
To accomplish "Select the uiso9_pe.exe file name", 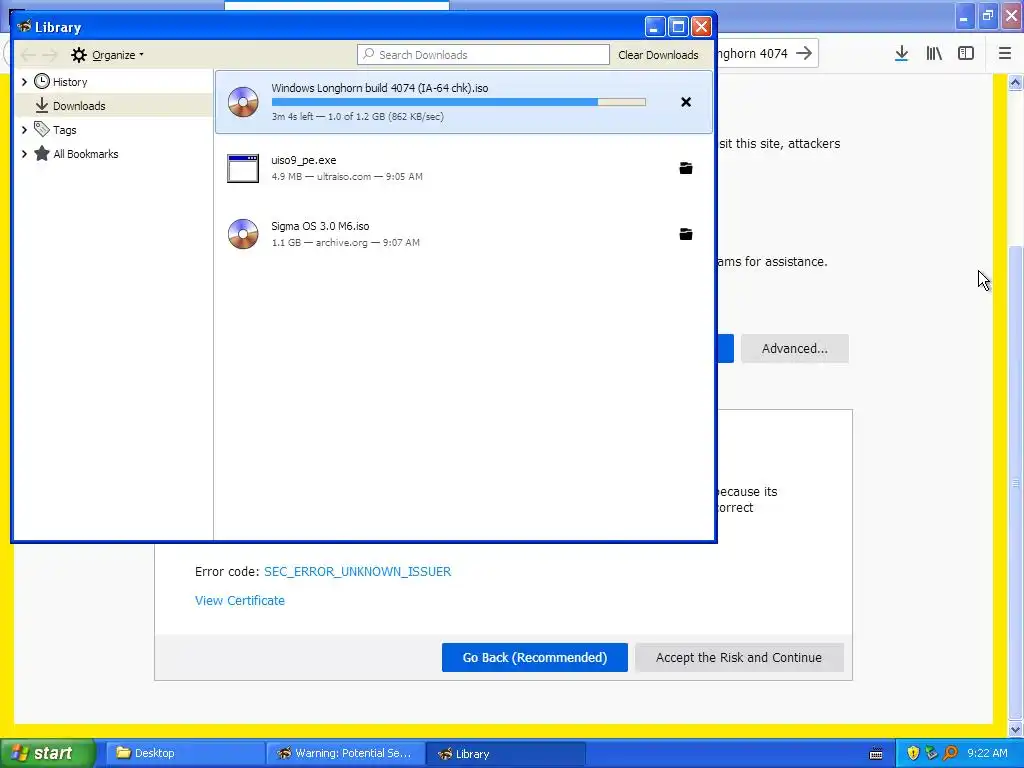I will pos(304,160).
